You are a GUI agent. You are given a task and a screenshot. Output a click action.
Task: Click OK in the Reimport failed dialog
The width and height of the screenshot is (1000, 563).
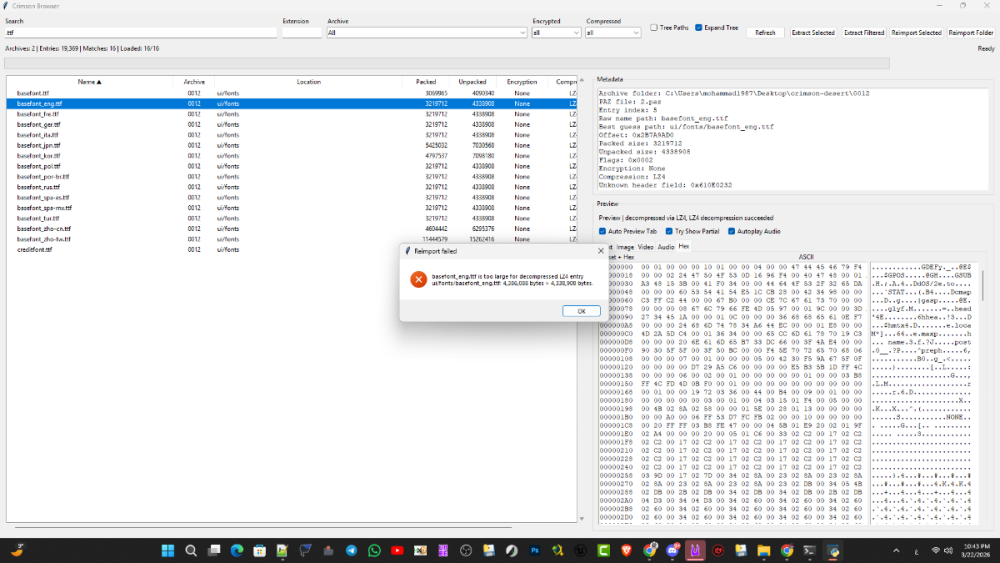point(581,311)
